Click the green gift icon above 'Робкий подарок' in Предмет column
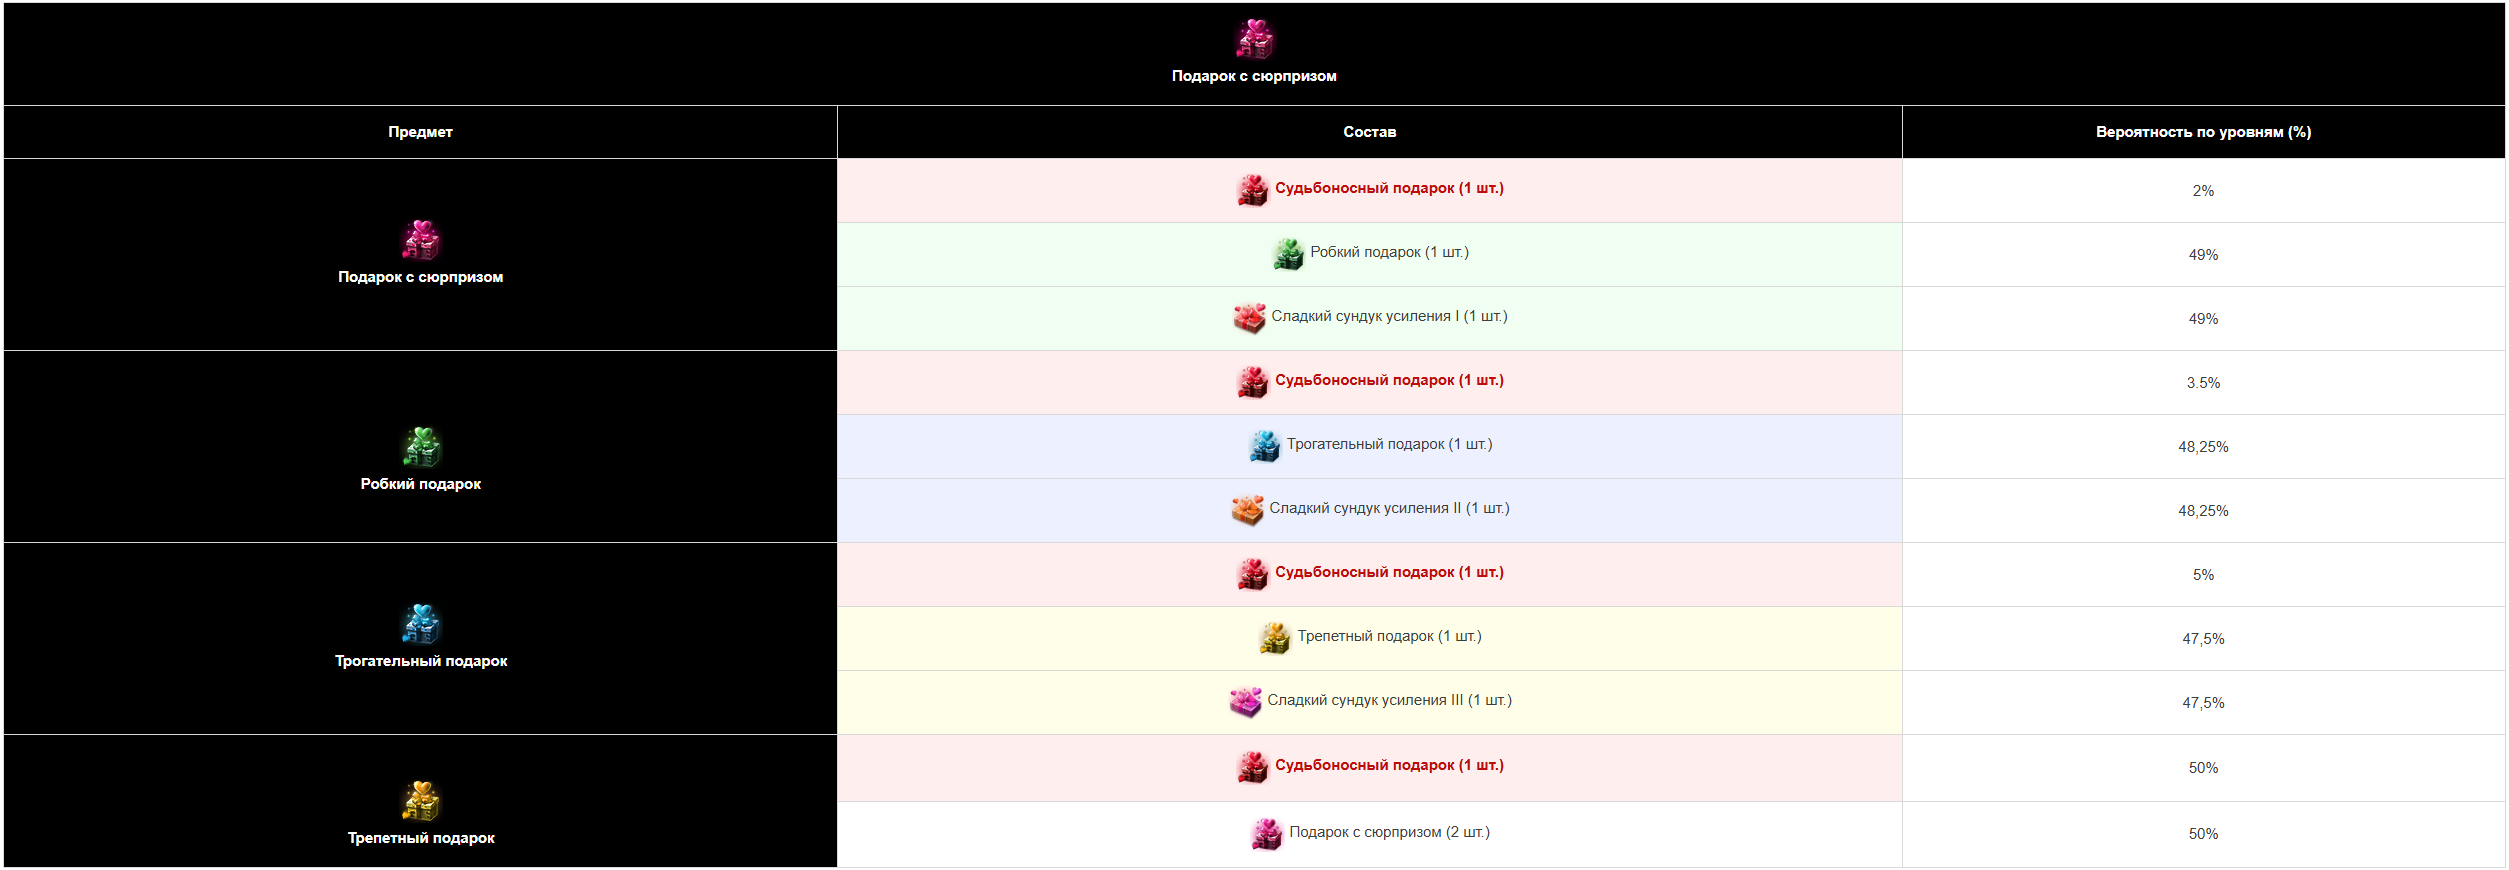The height and width of the screenshot is (870, 2509). click(x=421, y=447)
